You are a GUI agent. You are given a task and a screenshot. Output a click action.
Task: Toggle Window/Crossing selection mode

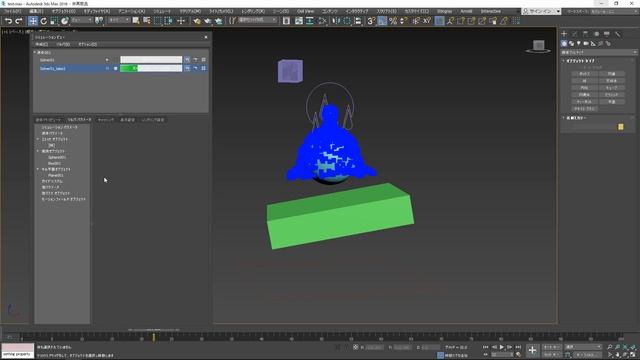(168, 20)
